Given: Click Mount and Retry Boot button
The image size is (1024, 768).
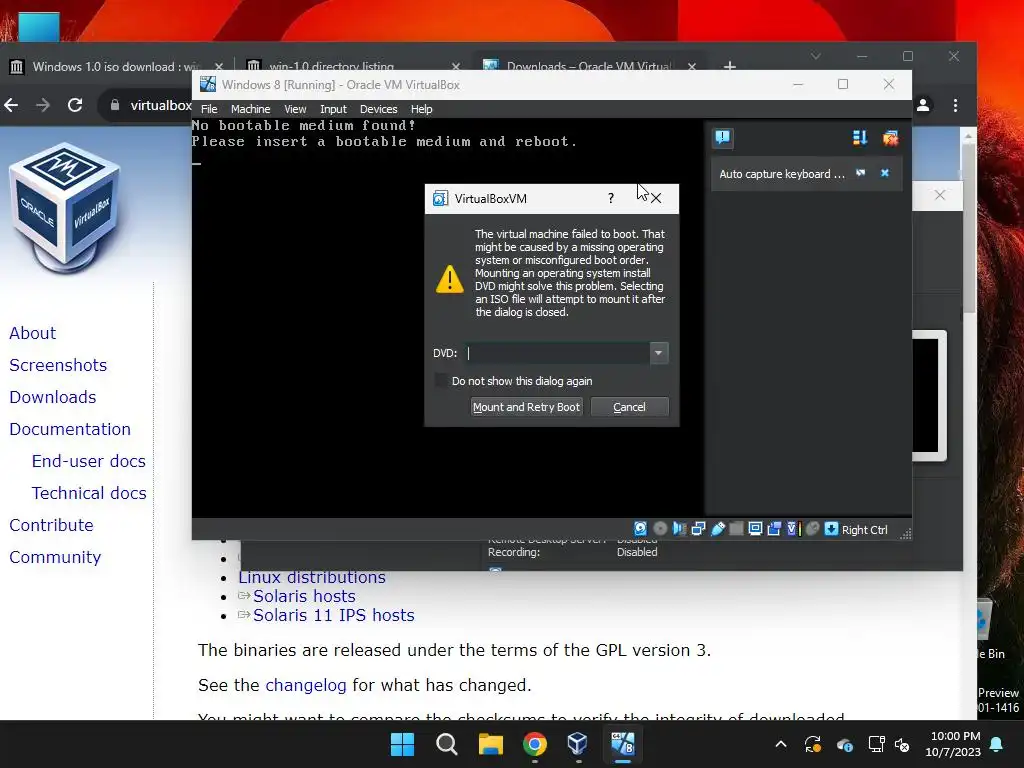Looking at the screenshot, I should tap(526, 407).
